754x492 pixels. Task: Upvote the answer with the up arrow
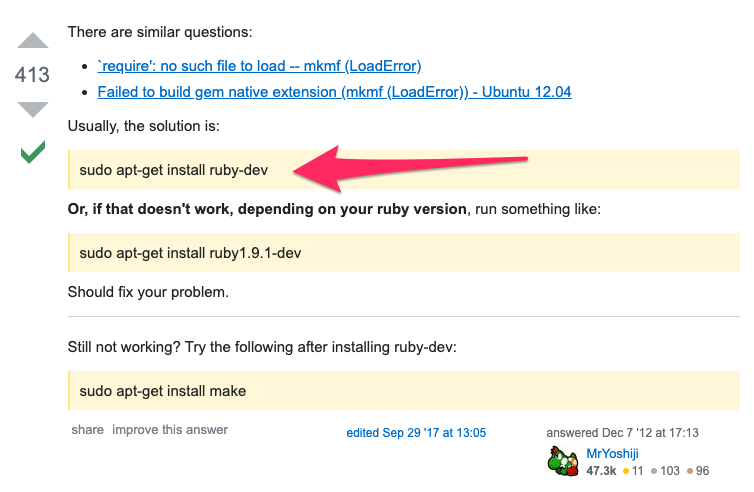pyautogui.click(x=33, y=40)
